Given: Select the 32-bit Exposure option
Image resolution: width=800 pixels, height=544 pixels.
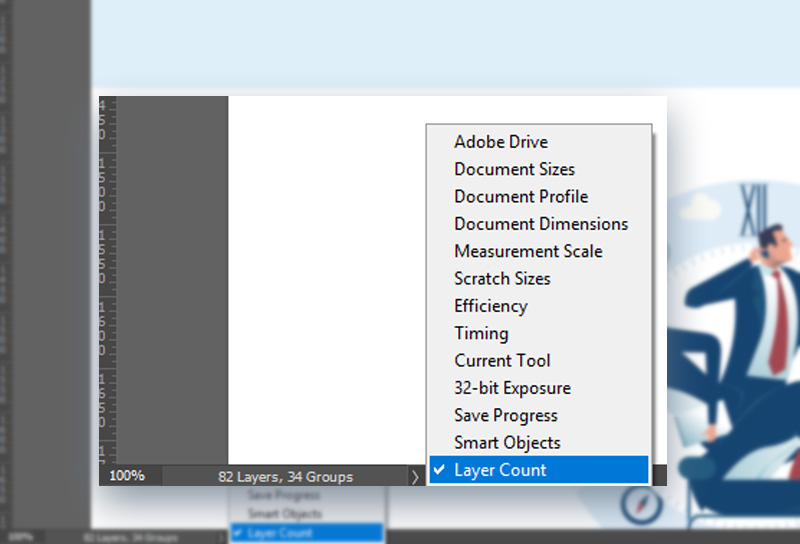Looking at the screenshot, I should (512, 388).
